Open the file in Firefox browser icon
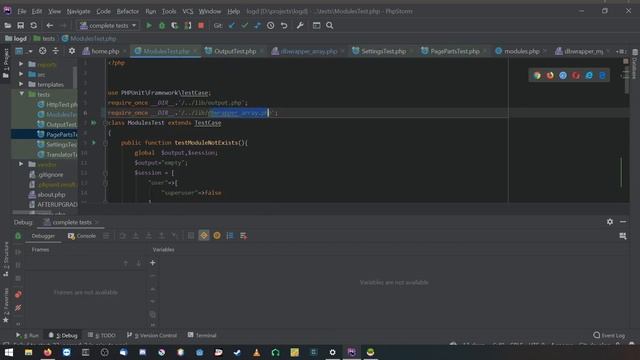This screenshot has height=360, width=640. pyautogui.click(x=550, y=76)
